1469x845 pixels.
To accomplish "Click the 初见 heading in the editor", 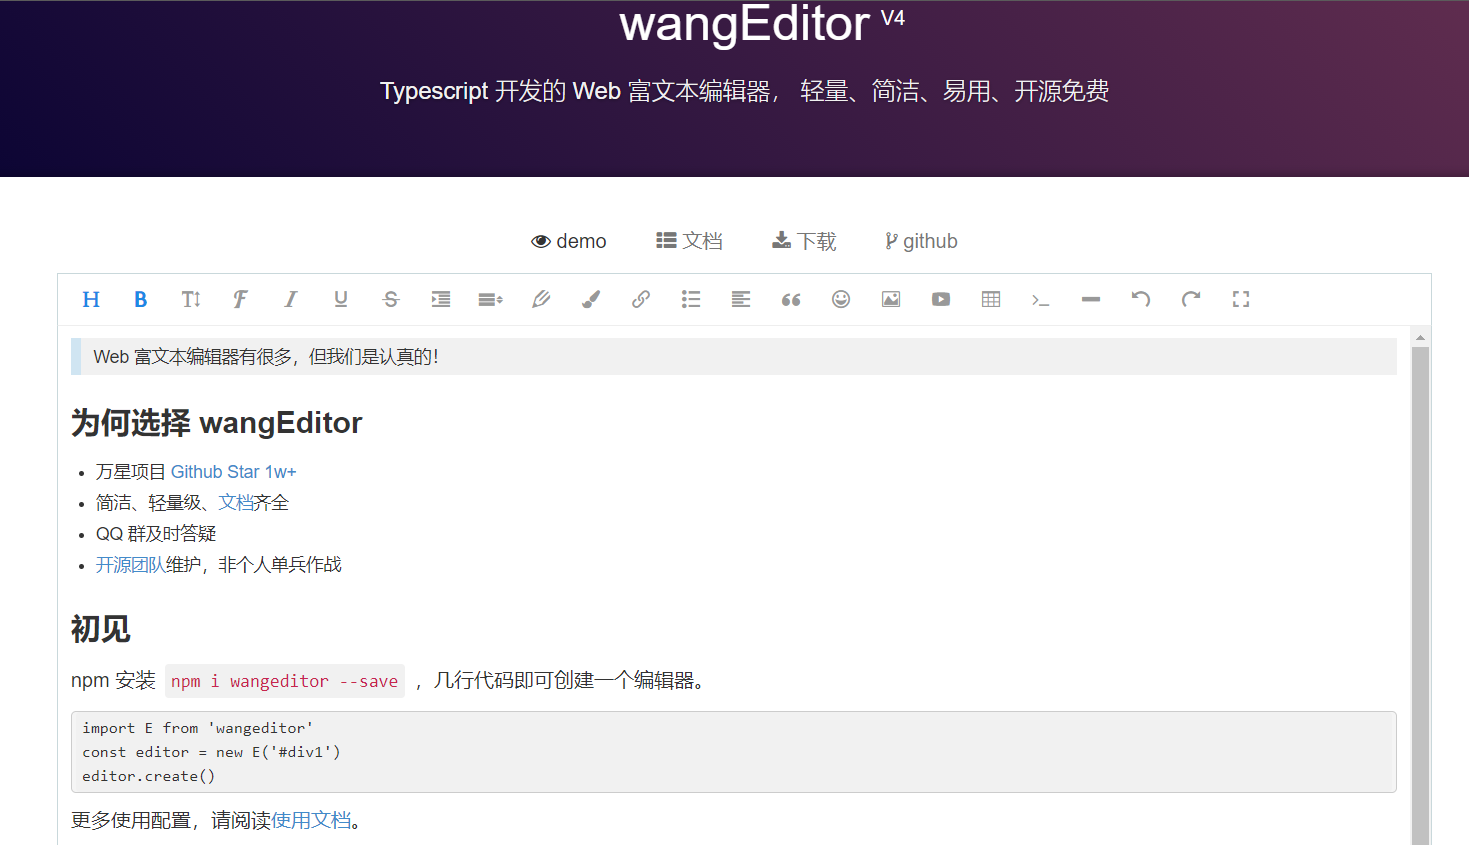I will click(x=101, y=629).
